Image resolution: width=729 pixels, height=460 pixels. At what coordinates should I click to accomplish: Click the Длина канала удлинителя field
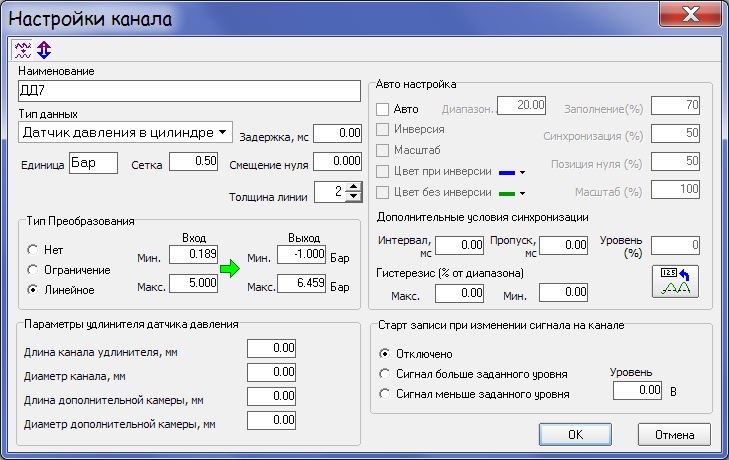[x=272, y=348]
